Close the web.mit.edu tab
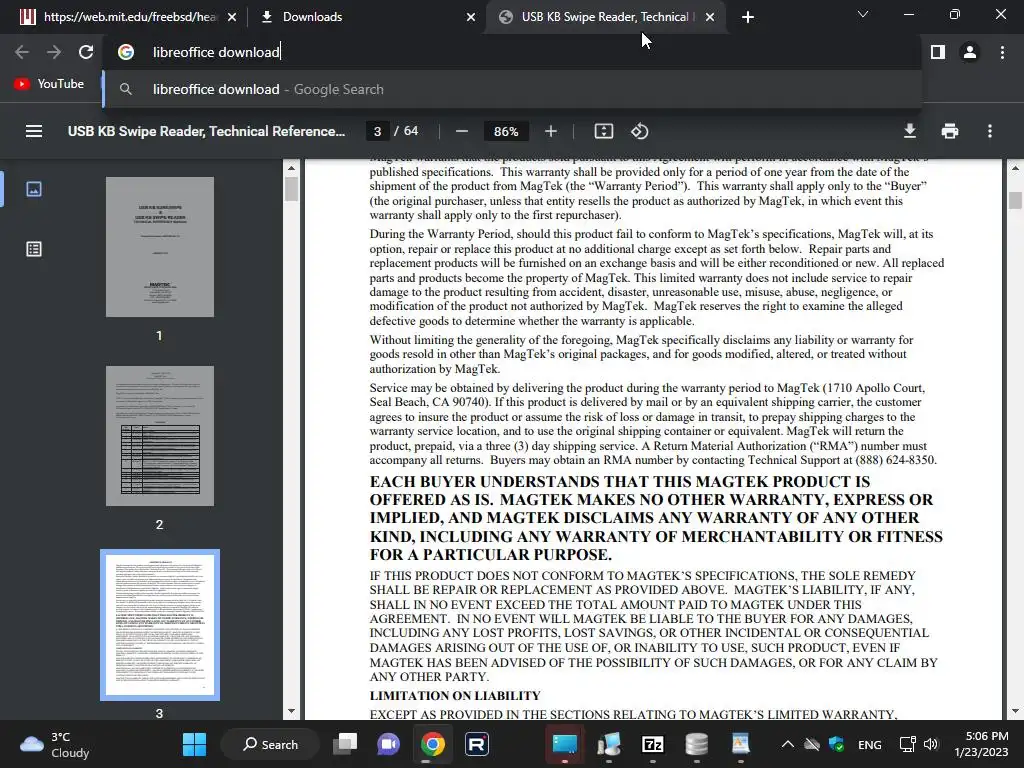 click(232, 17)
